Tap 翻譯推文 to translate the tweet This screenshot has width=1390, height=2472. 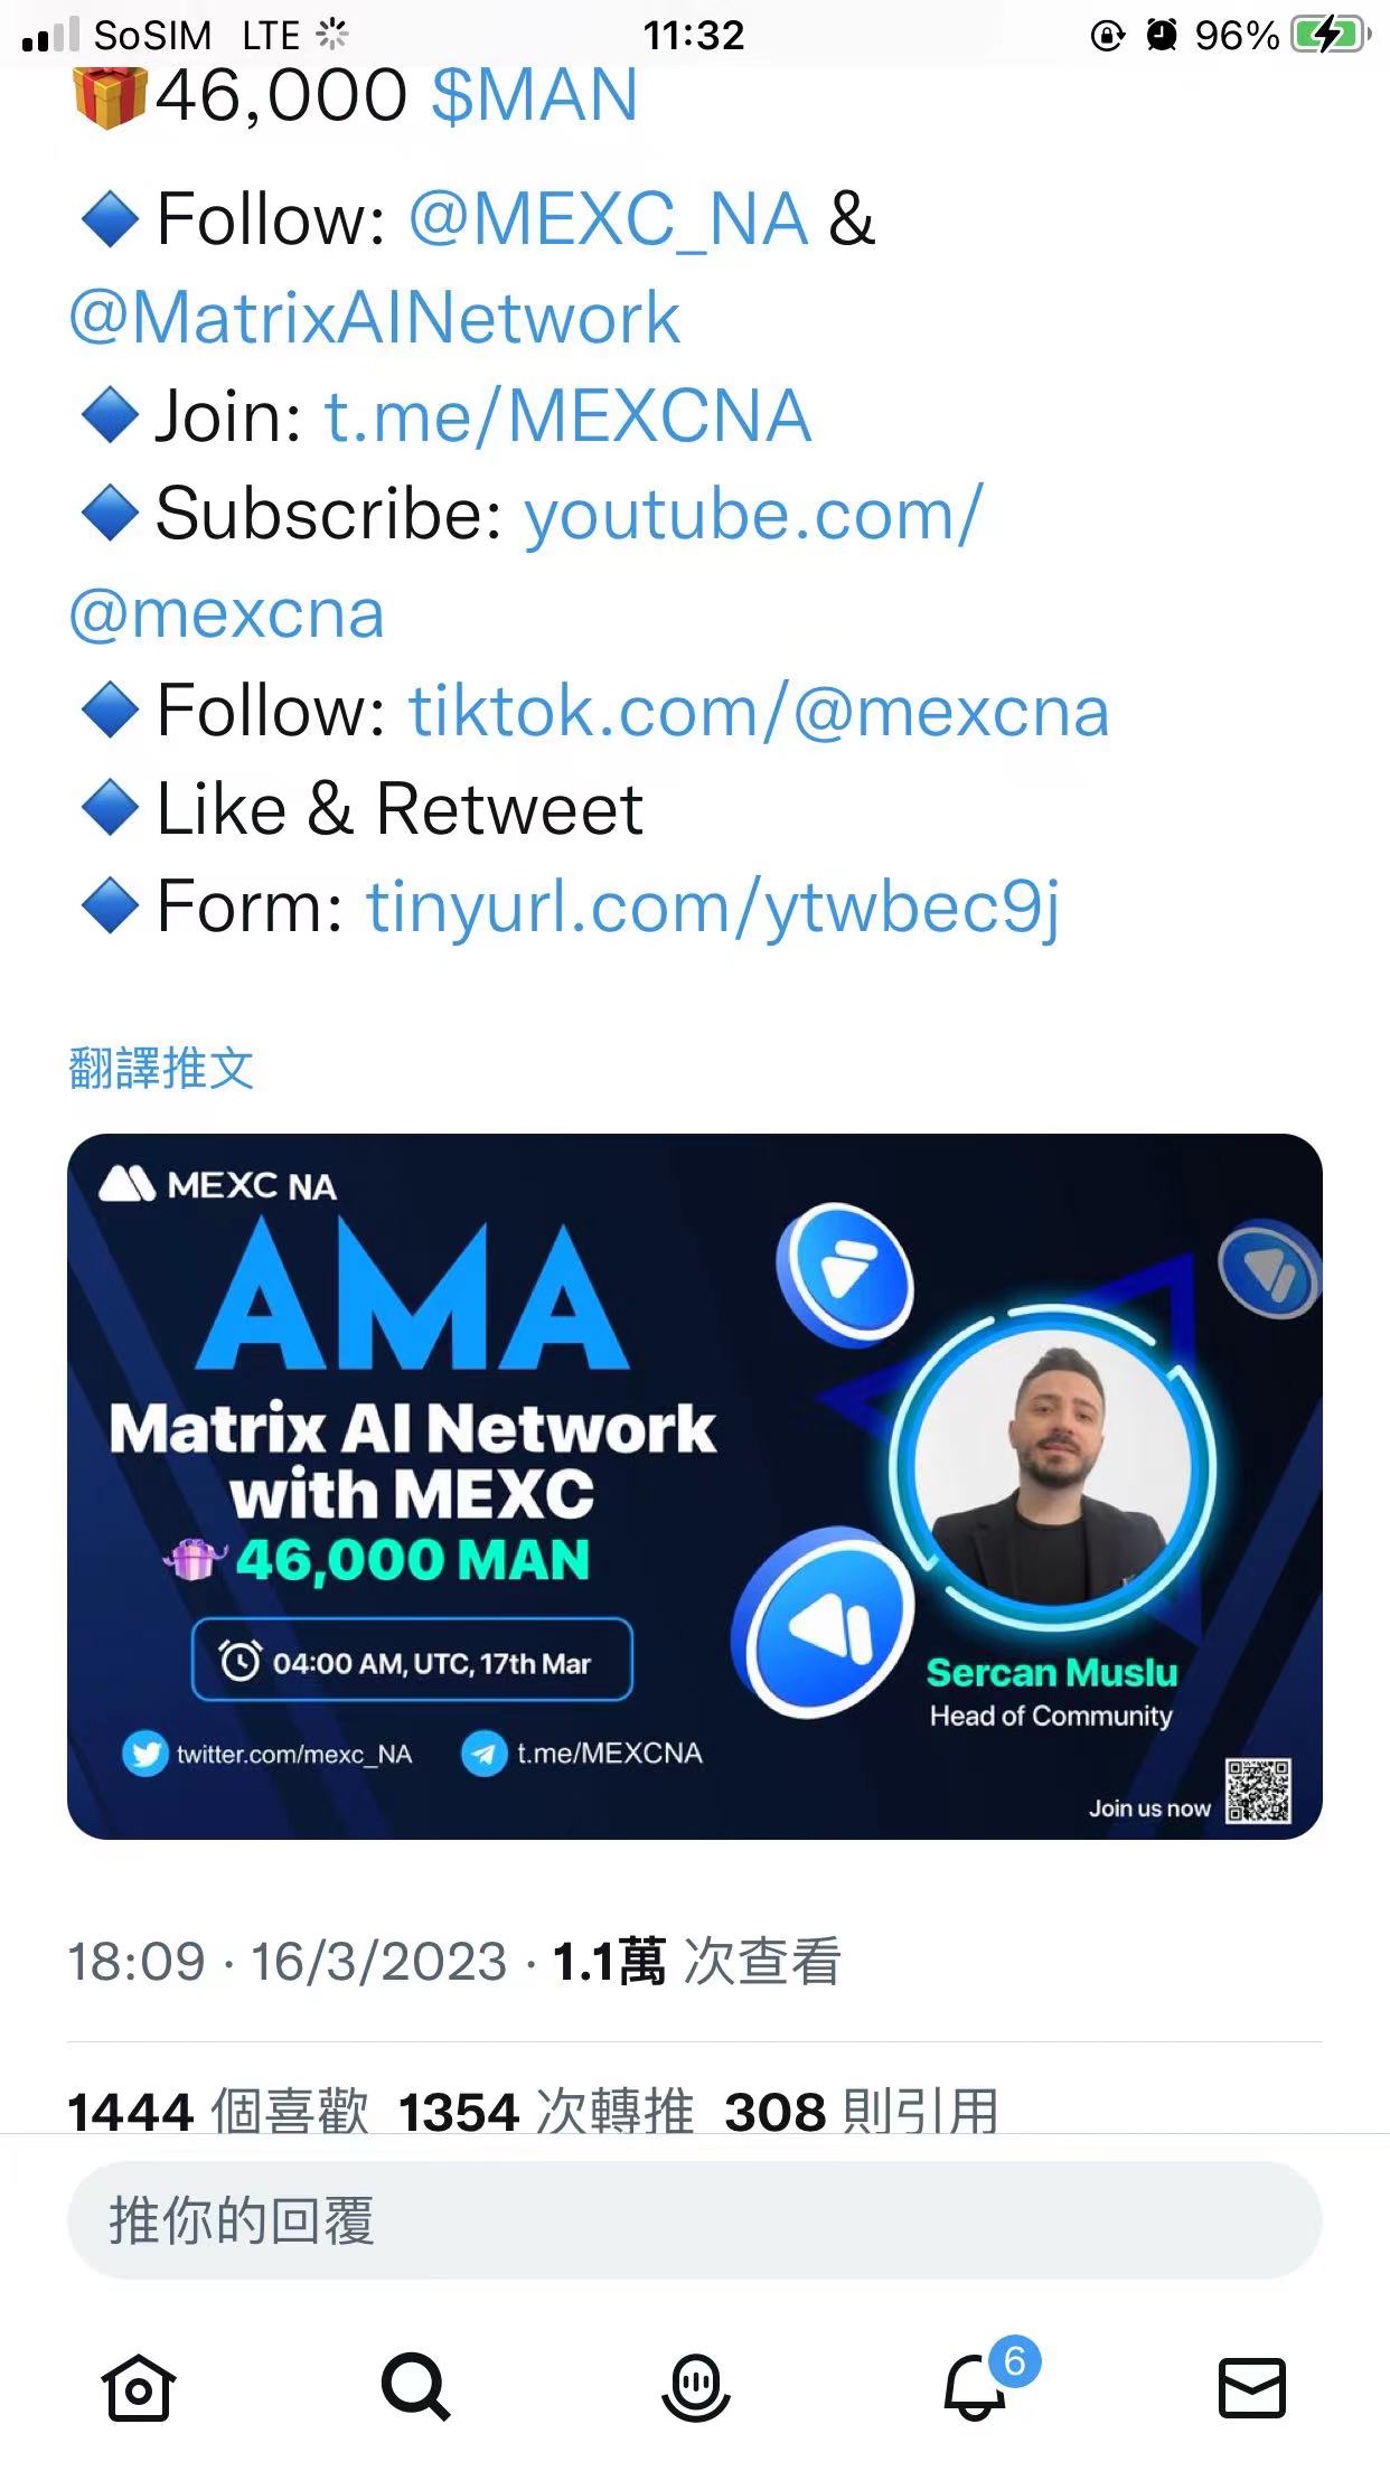[161, 1068]
